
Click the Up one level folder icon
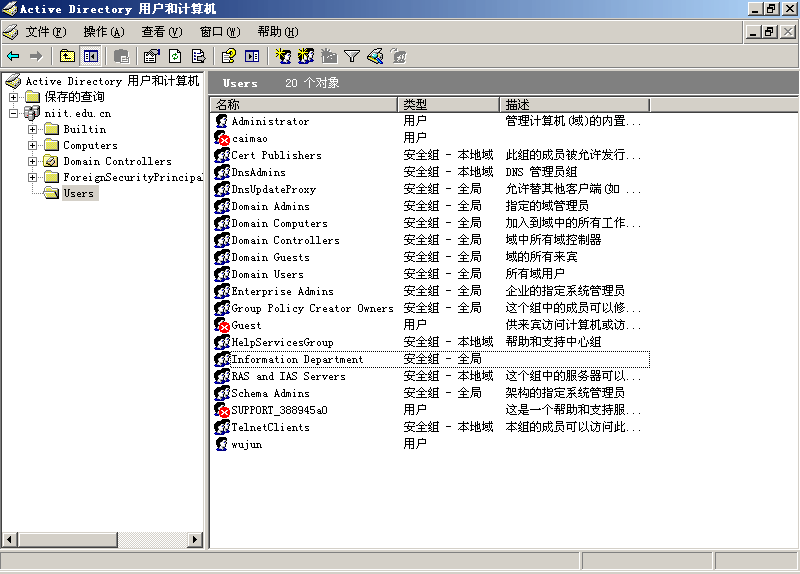click(67, 56)
